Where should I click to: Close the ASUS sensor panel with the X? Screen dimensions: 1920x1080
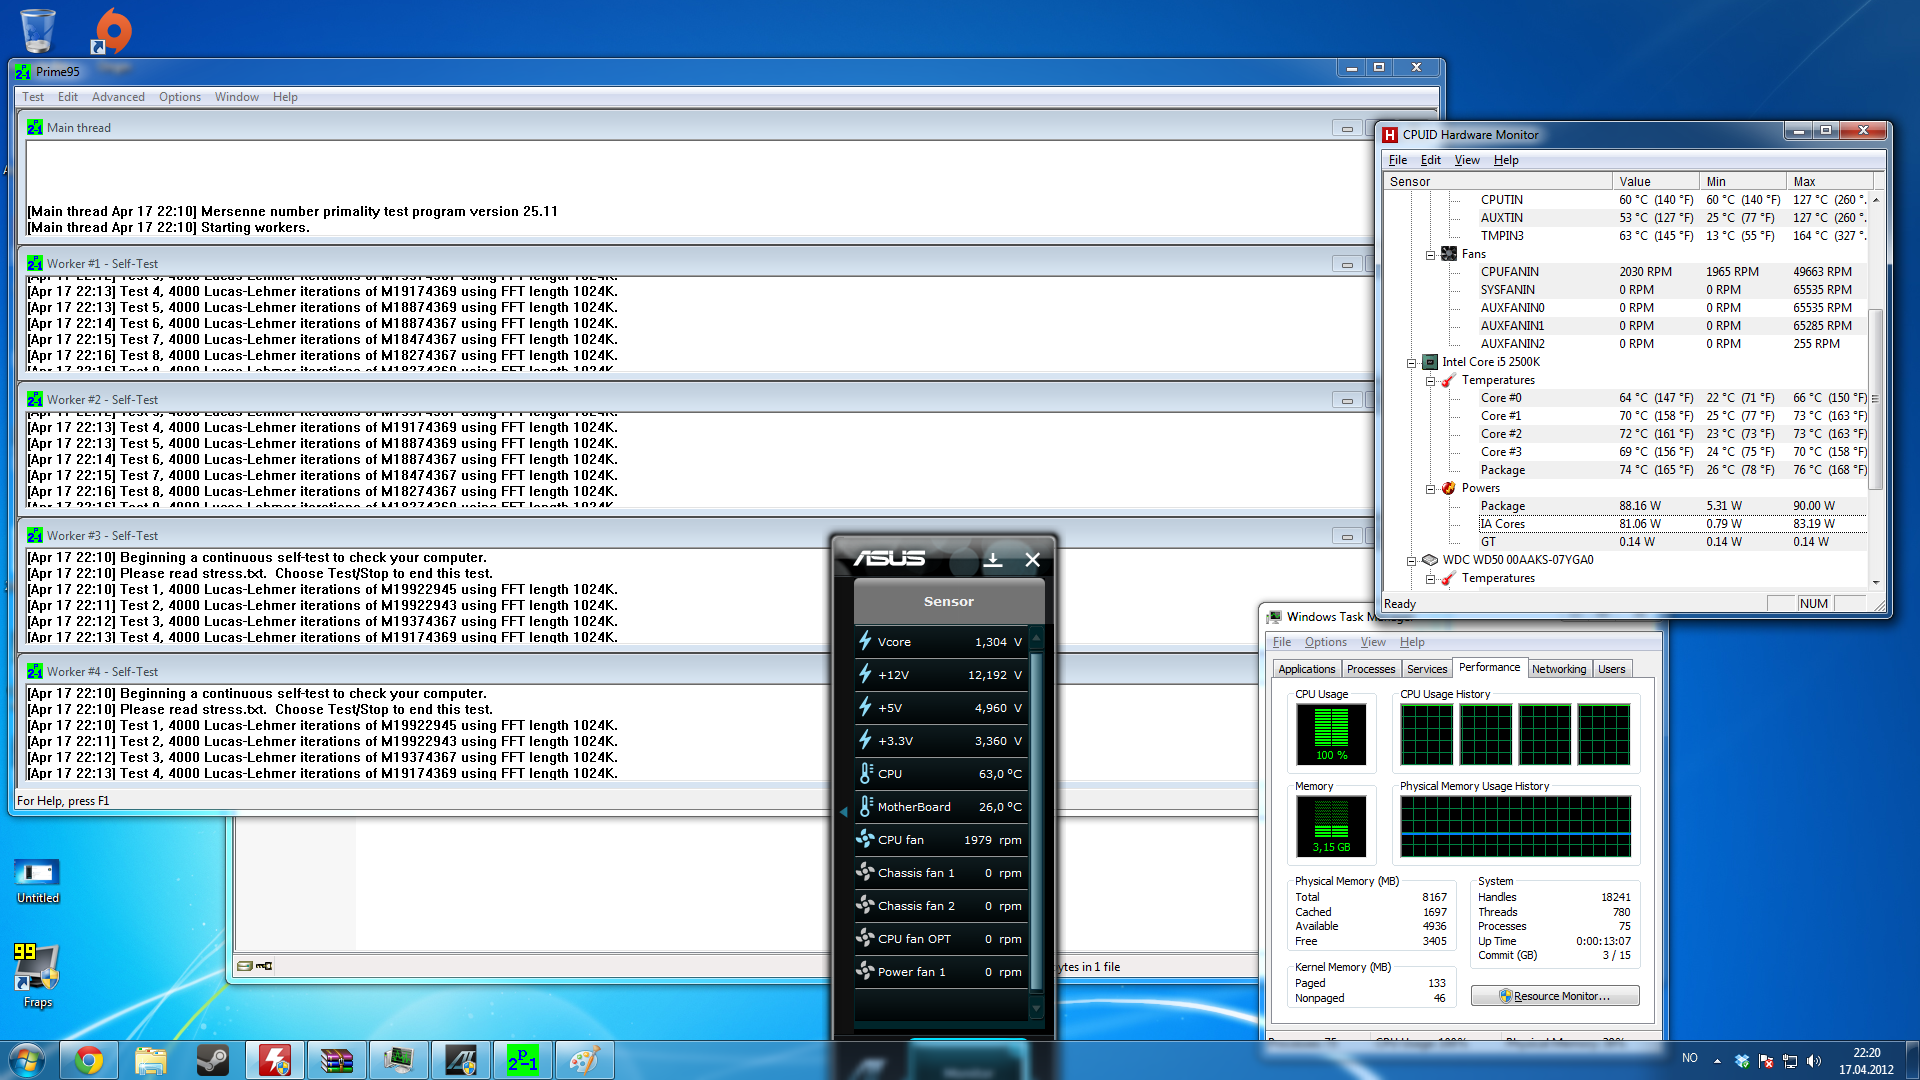pyautogui.click(x=1033, y=560)
